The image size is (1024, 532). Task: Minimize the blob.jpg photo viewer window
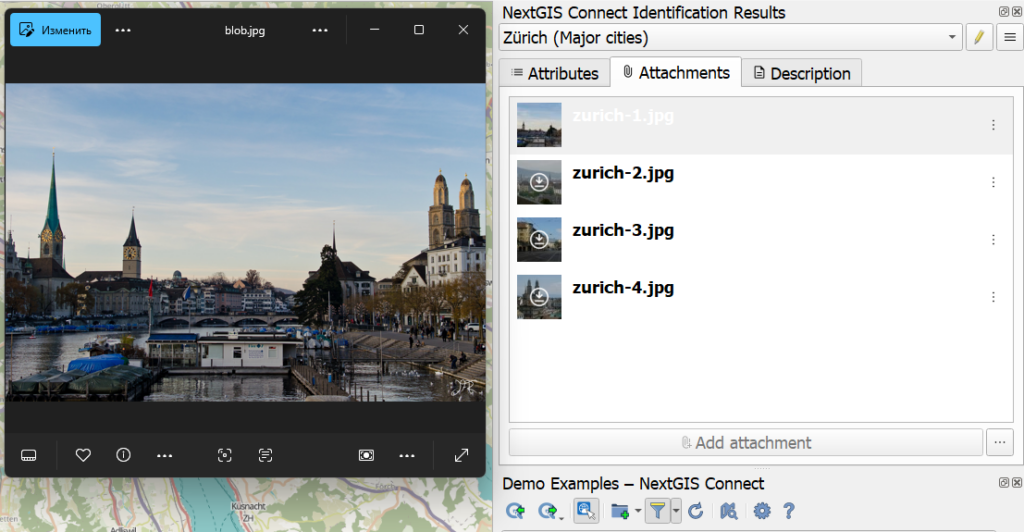coord(374,30)
